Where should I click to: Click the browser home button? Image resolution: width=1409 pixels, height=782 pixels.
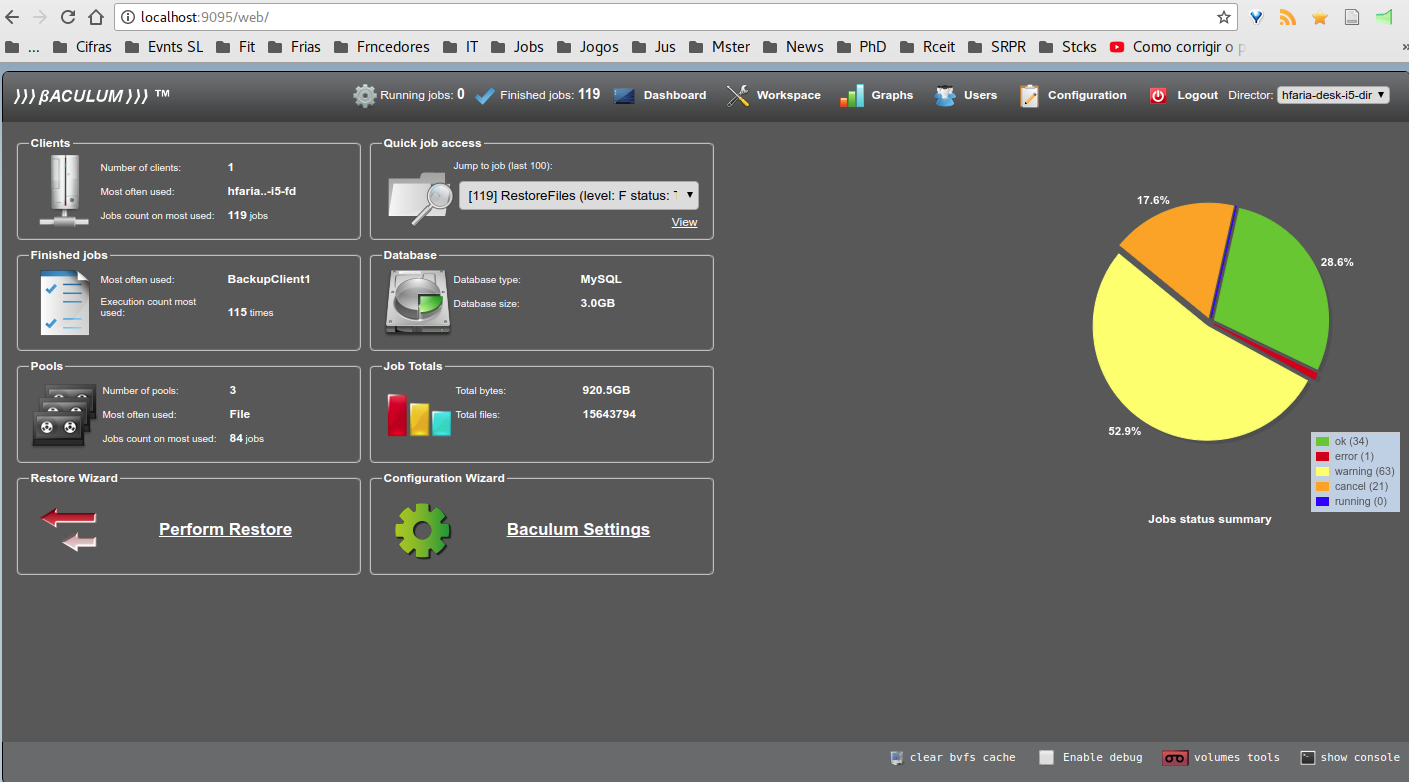pyautogui.click(x=96, y=17)
